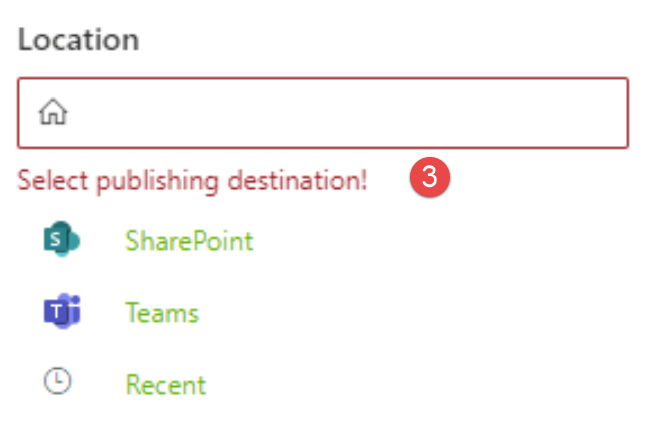This screenshot has width=650, height=422.
Task: Browse Teams channels via purple T icon
Action: click(x=61, y=313)
